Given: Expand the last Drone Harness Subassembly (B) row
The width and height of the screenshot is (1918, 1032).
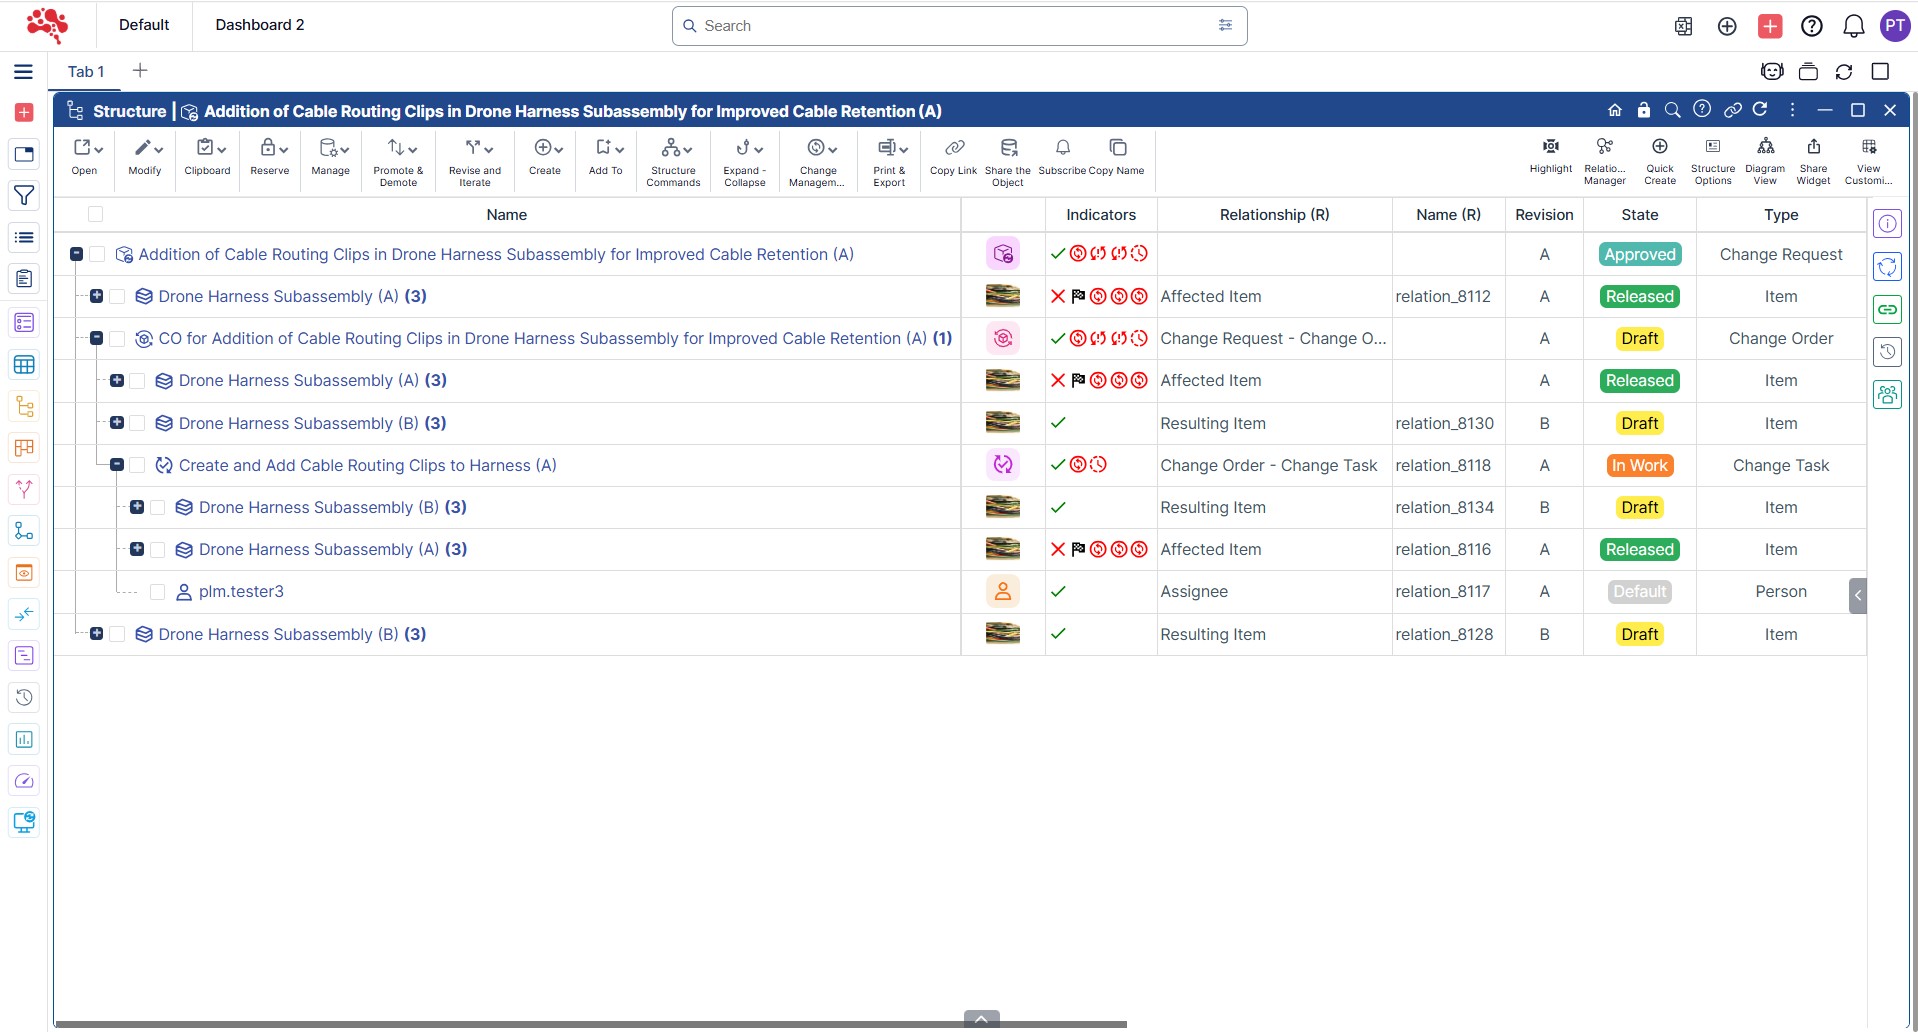Looking at the screenshot, I should pyautogui.click(x=97, y=634).
